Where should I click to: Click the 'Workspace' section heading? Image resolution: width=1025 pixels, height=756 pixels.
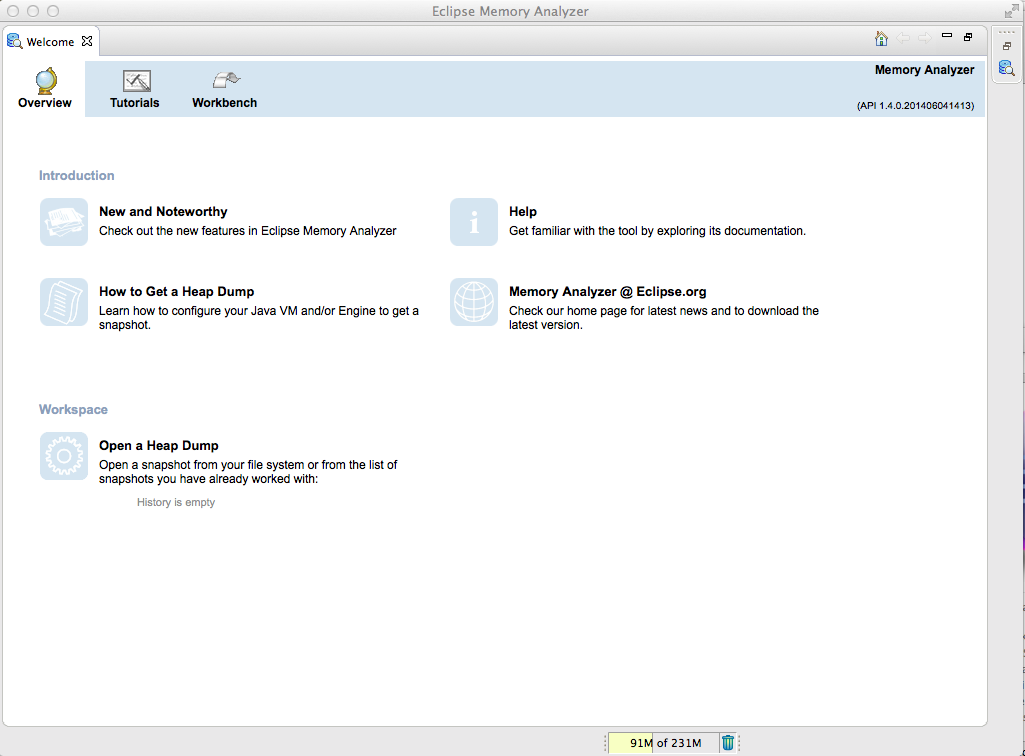tap(73, 409)
